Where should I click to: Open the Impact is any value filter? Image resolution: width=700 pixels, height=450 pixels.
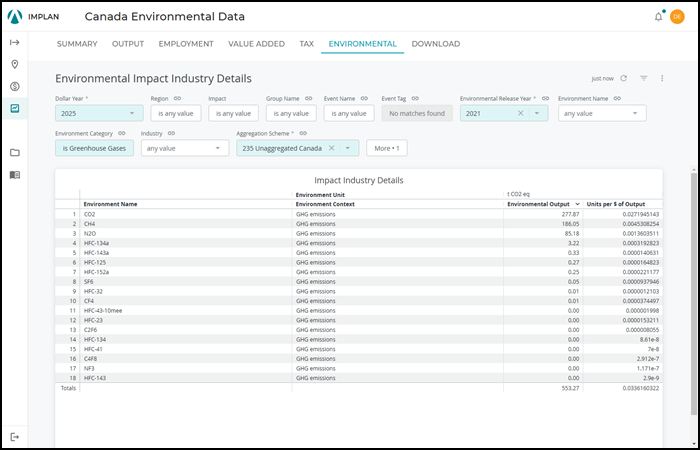click(233, 113)
